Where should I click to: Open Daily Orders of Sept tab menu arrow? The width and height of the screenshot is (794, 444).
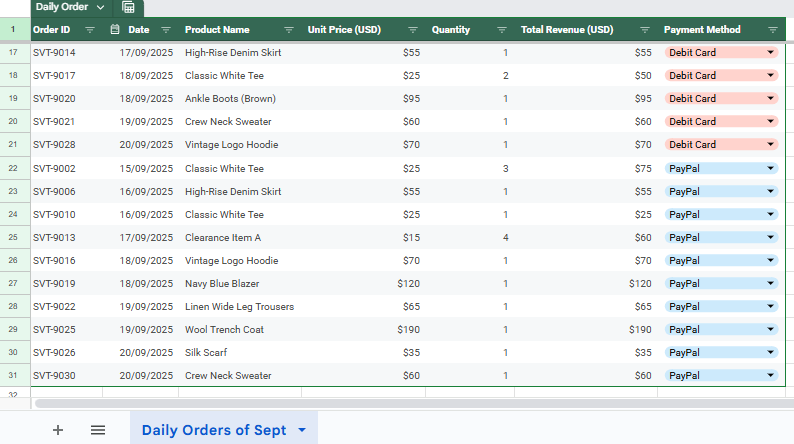[x=302, y=430]
